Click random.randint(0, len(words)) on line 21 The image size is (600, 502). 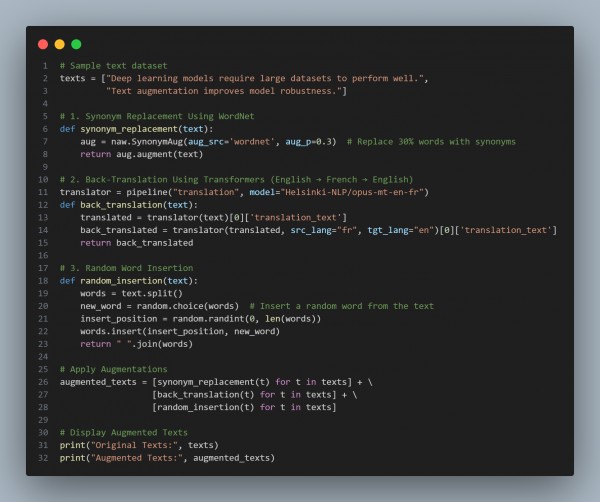[246, 319]
